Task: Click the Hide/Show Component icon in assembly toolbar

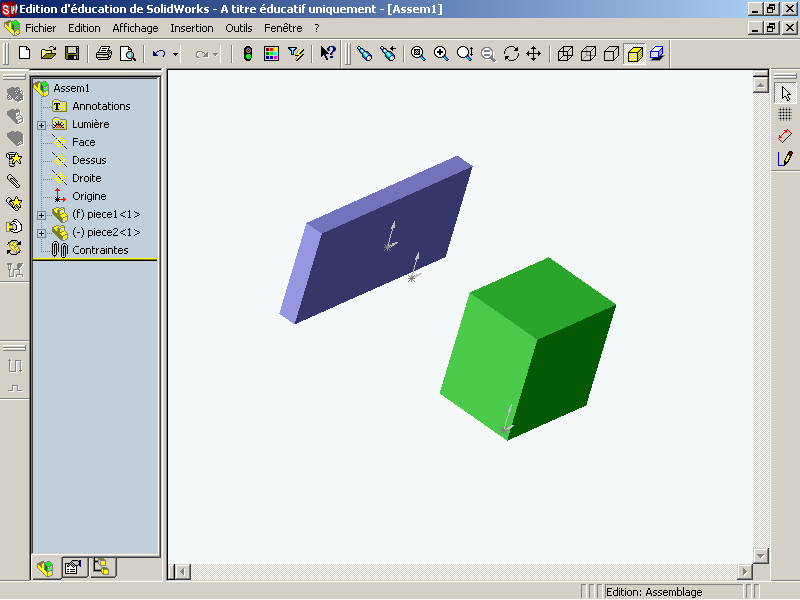Action: coord(15,94)
